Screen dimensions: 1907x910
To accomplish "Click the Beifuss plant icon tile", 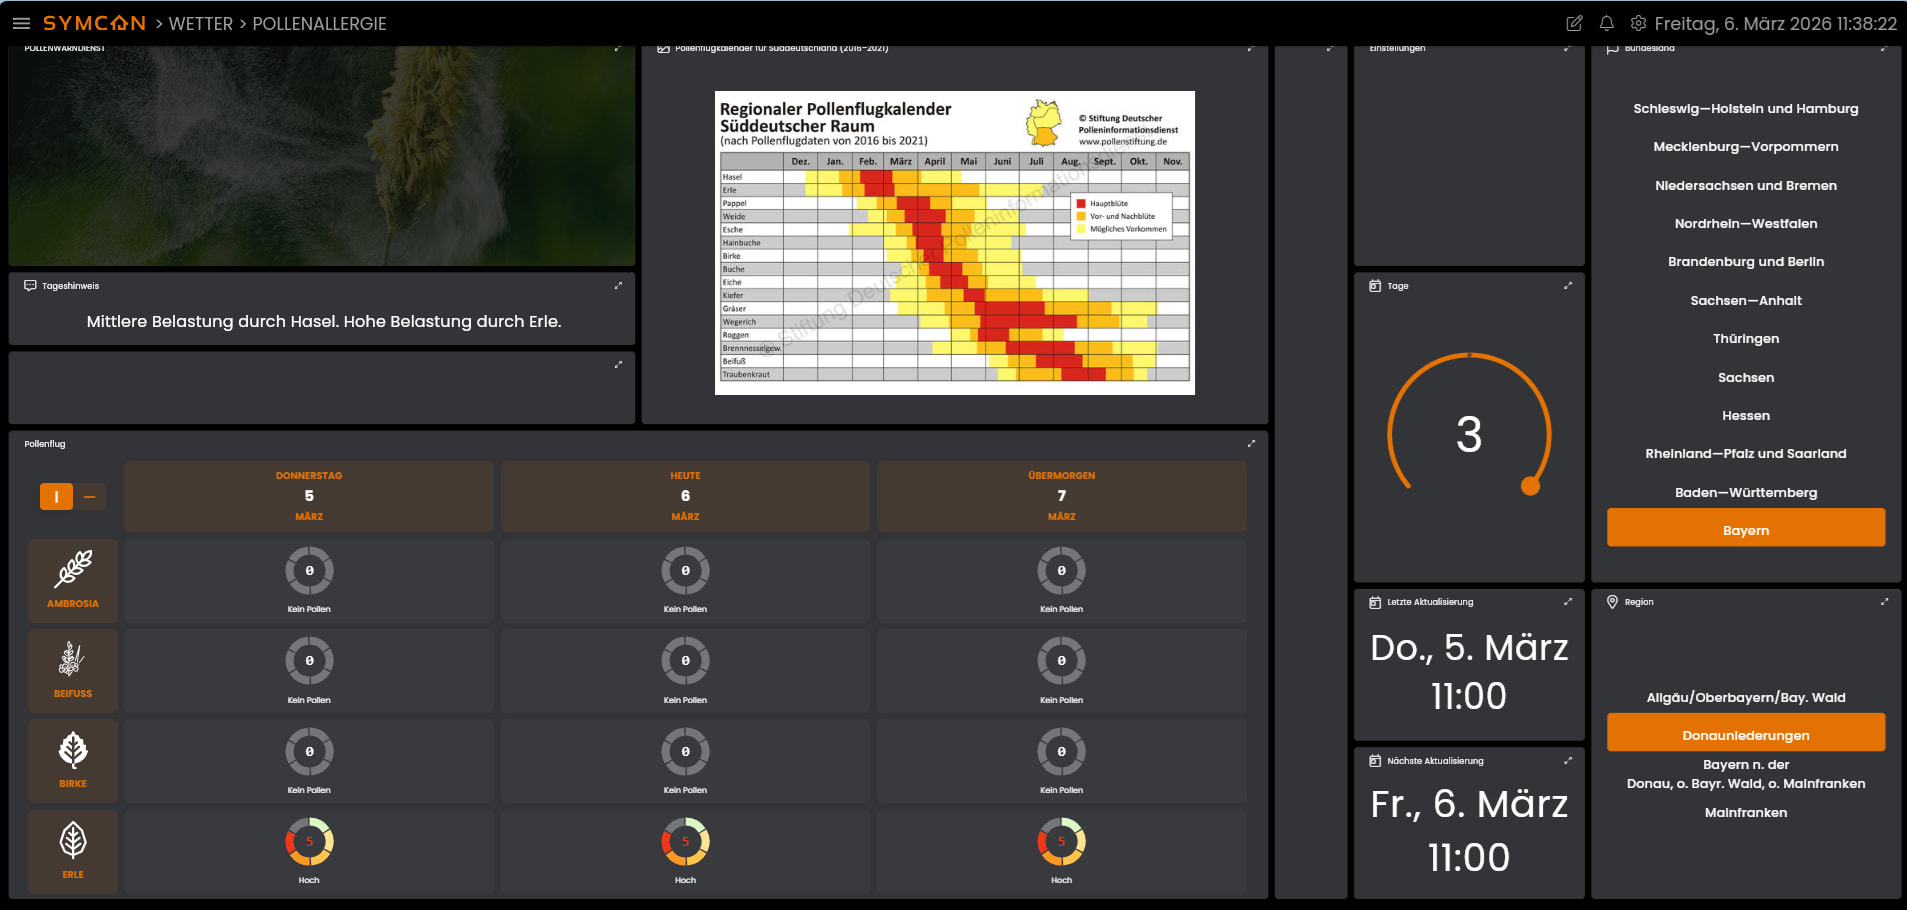I will click(x=73, y=669).
